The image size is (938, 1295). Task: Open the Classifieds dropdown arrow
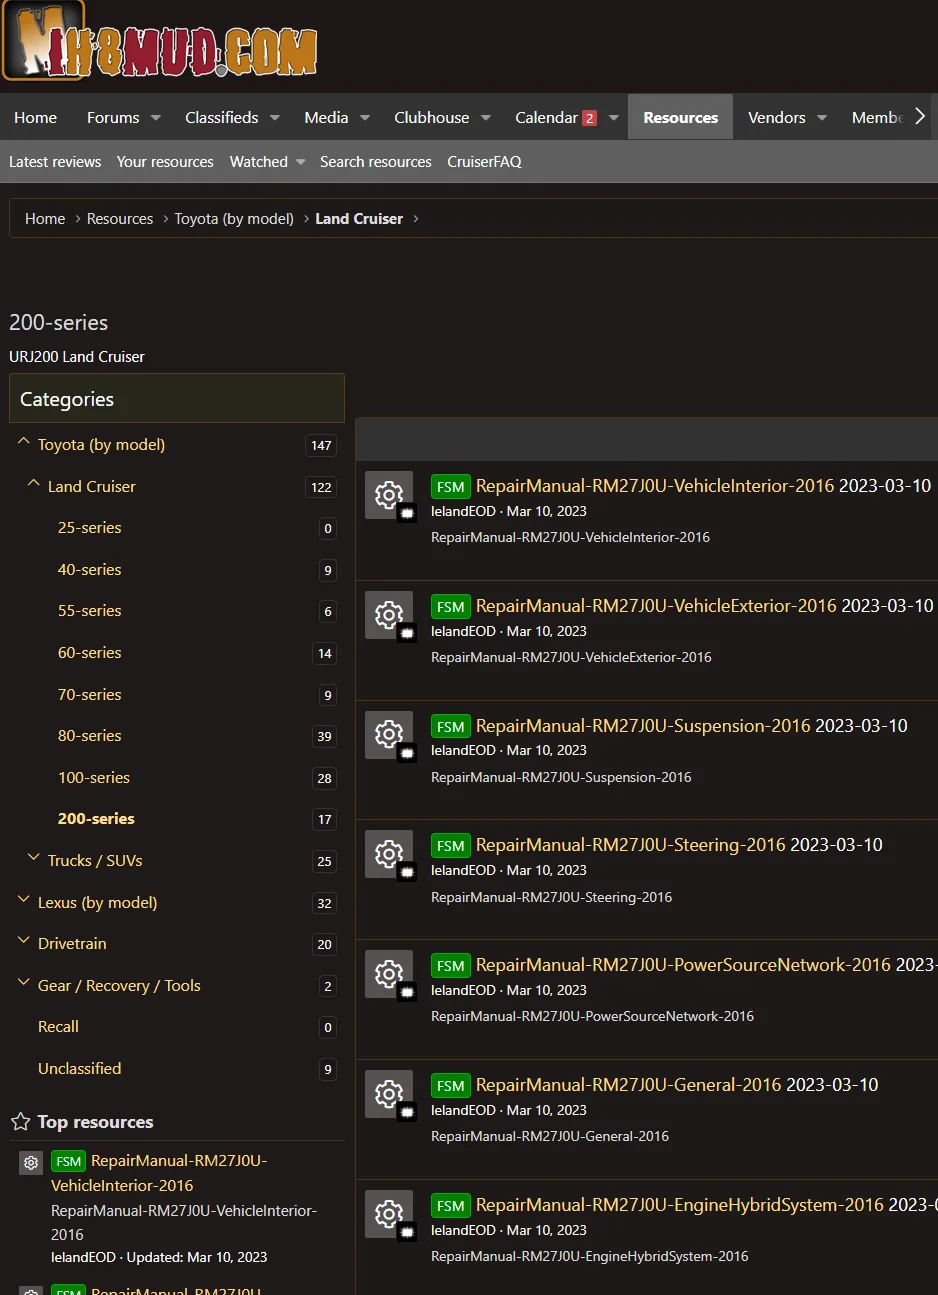(x=274, y=118)
